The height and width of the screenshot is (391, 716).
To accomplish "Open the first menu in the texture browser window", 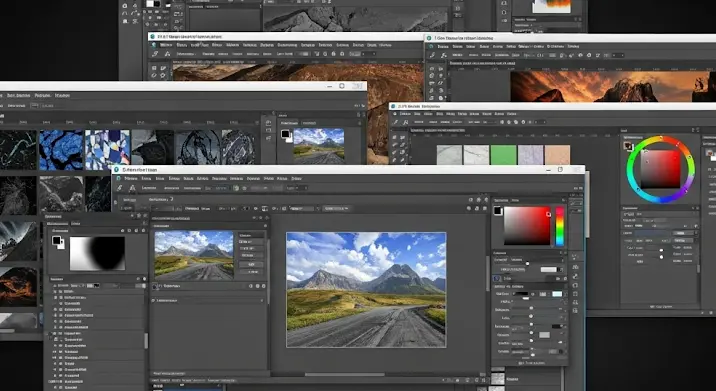I will tap(19, 95).
